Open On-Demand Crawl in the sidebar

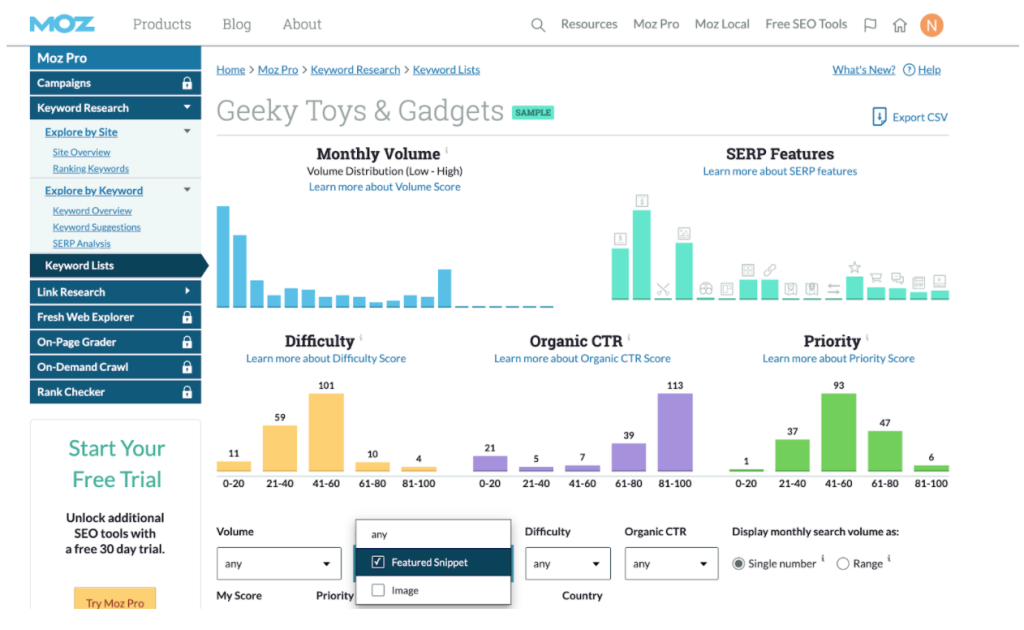116,367
